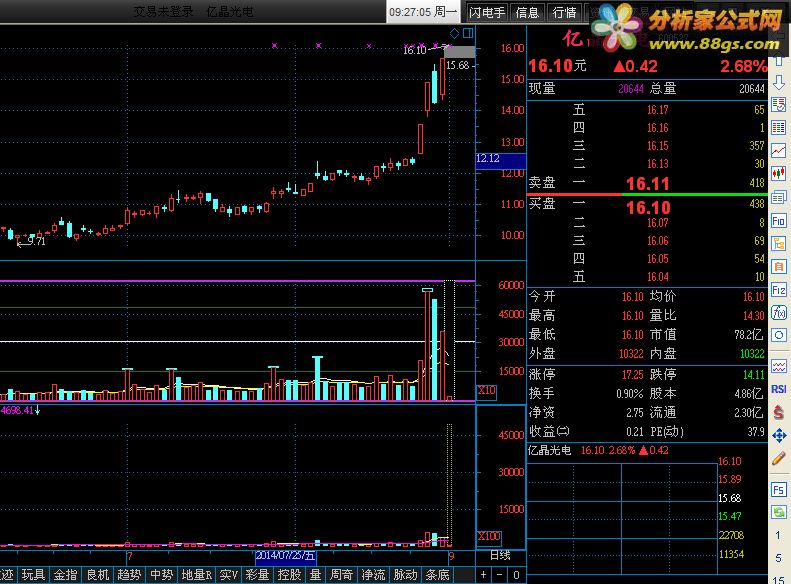Click the circle-in-box sidebar icon
The image size is (791, 584).
[x=779, y=335]
